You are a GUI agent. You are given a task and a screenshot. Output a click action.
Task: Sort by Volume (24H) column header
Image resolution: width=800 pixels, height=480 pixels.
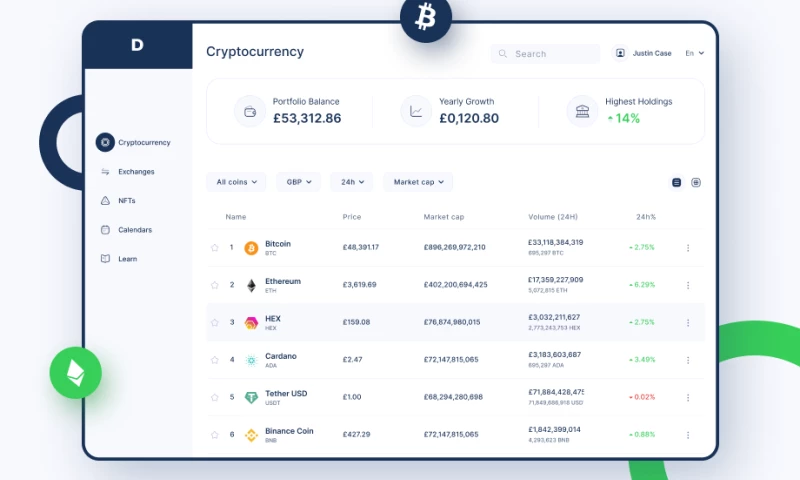coord(553,217)
